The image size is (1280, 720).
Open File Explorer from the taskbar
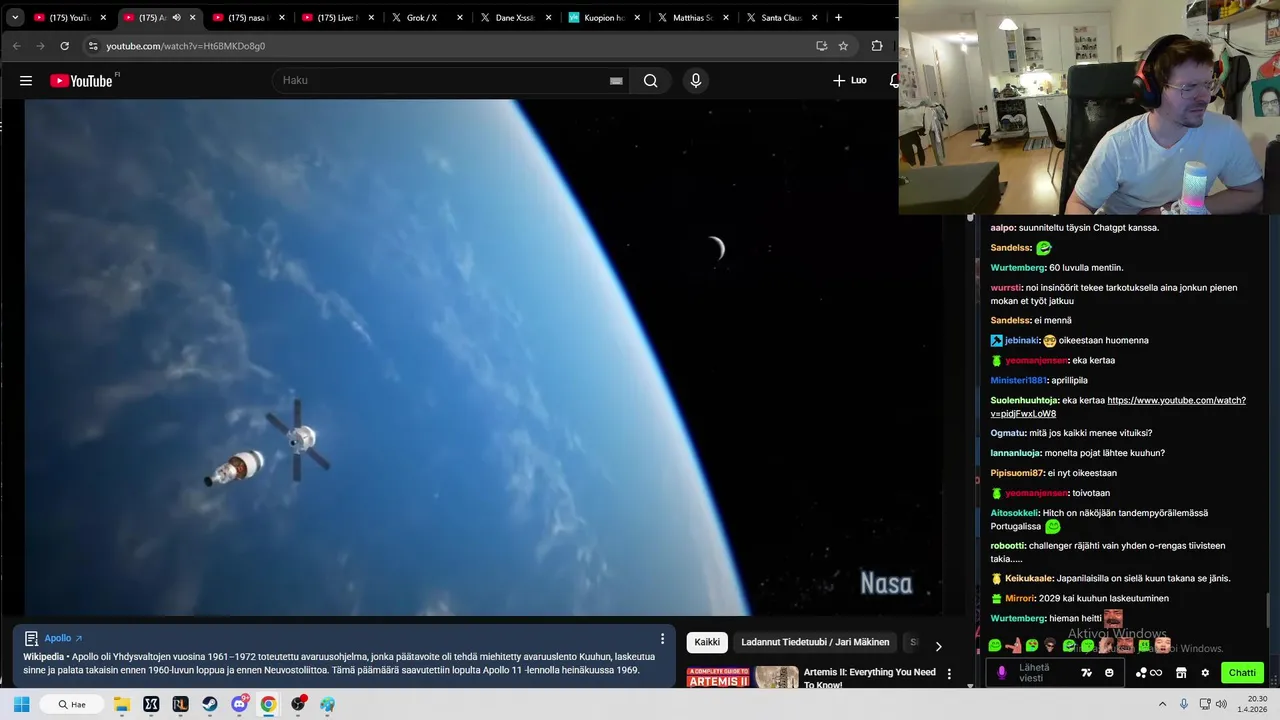(x=122, y=704)
